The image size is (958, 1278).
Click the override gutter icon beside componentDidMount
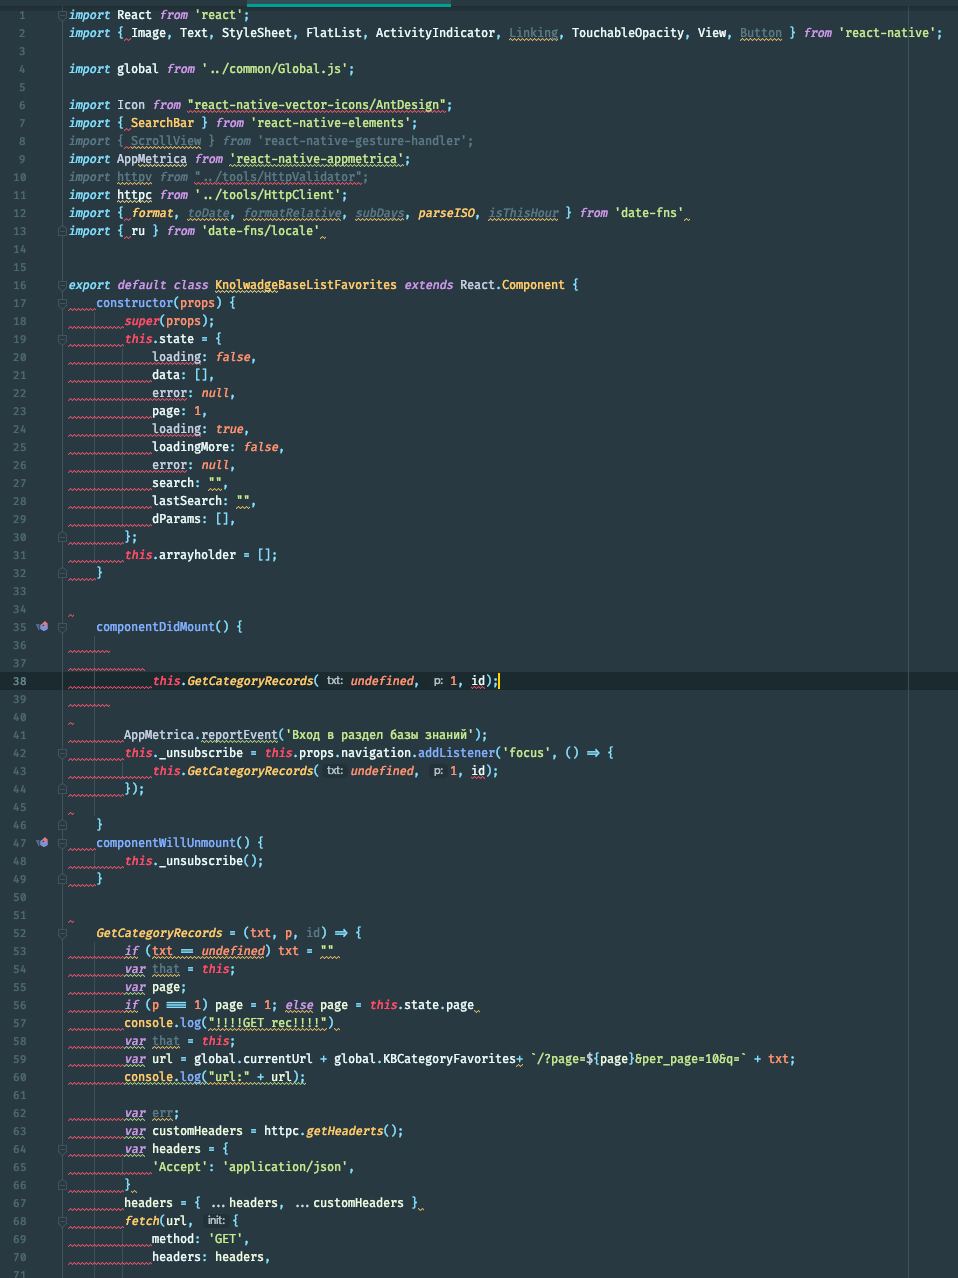click(x=42, y=627)
